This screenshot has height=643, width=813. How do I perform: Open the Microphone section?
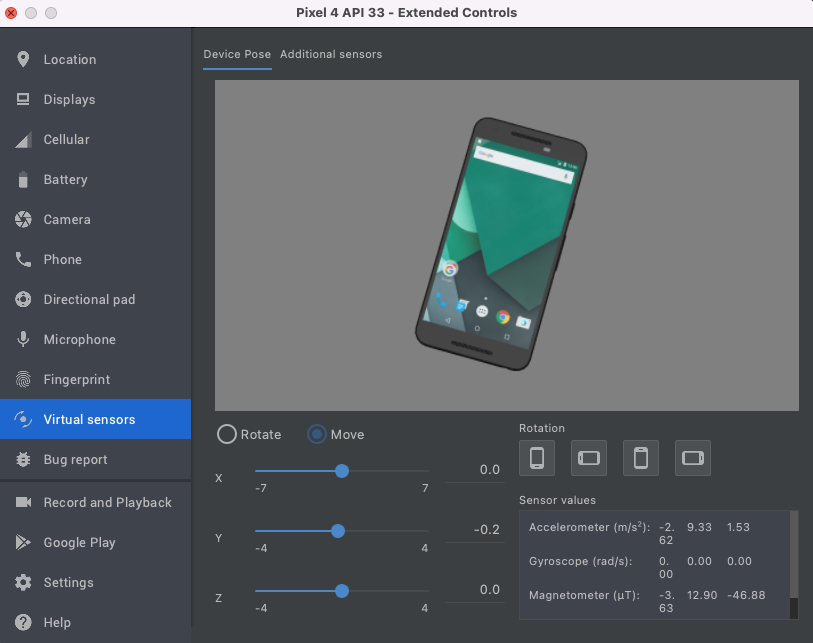[x=95, y=339]
